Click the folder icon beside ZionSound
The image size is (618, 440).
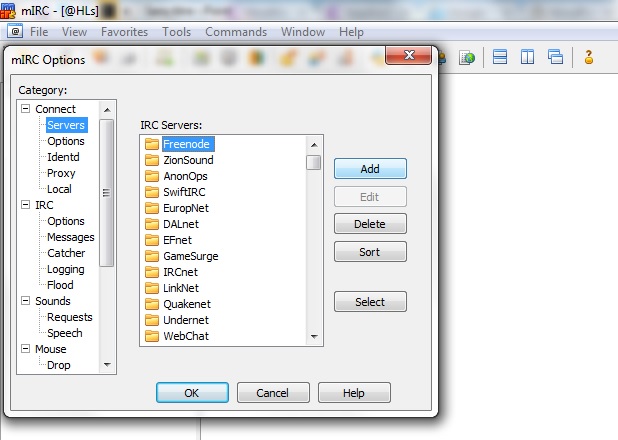152,160
